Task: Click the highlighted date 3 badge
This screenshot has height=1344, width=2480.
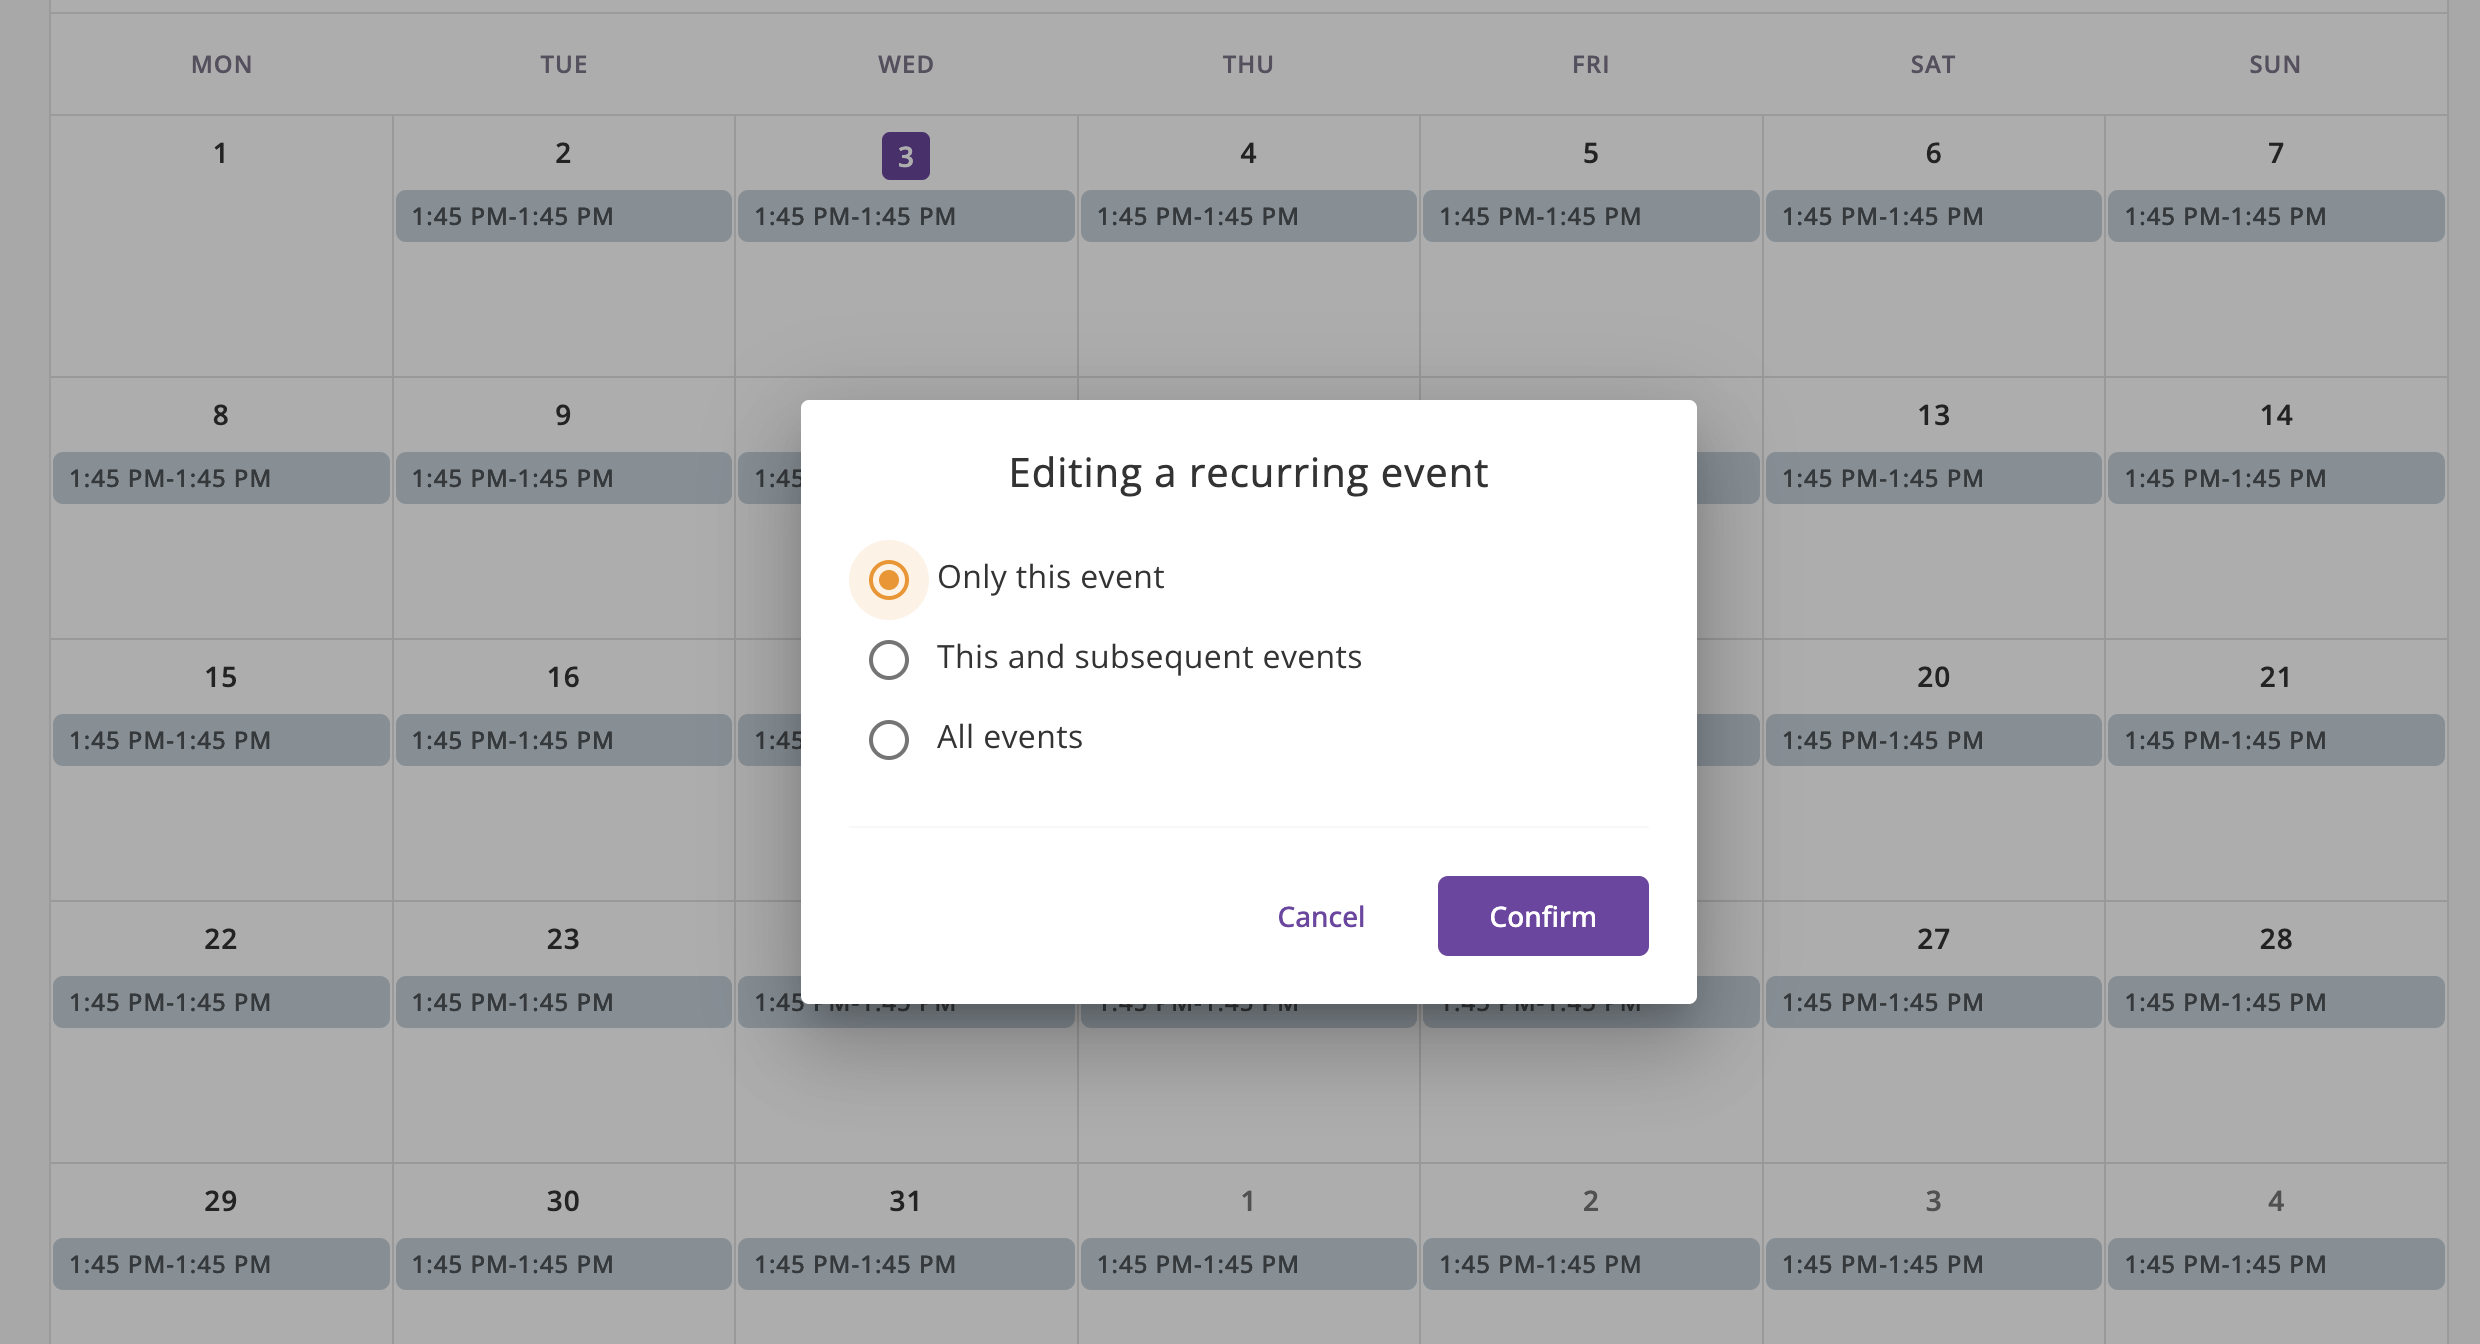Action: point(905,156)
